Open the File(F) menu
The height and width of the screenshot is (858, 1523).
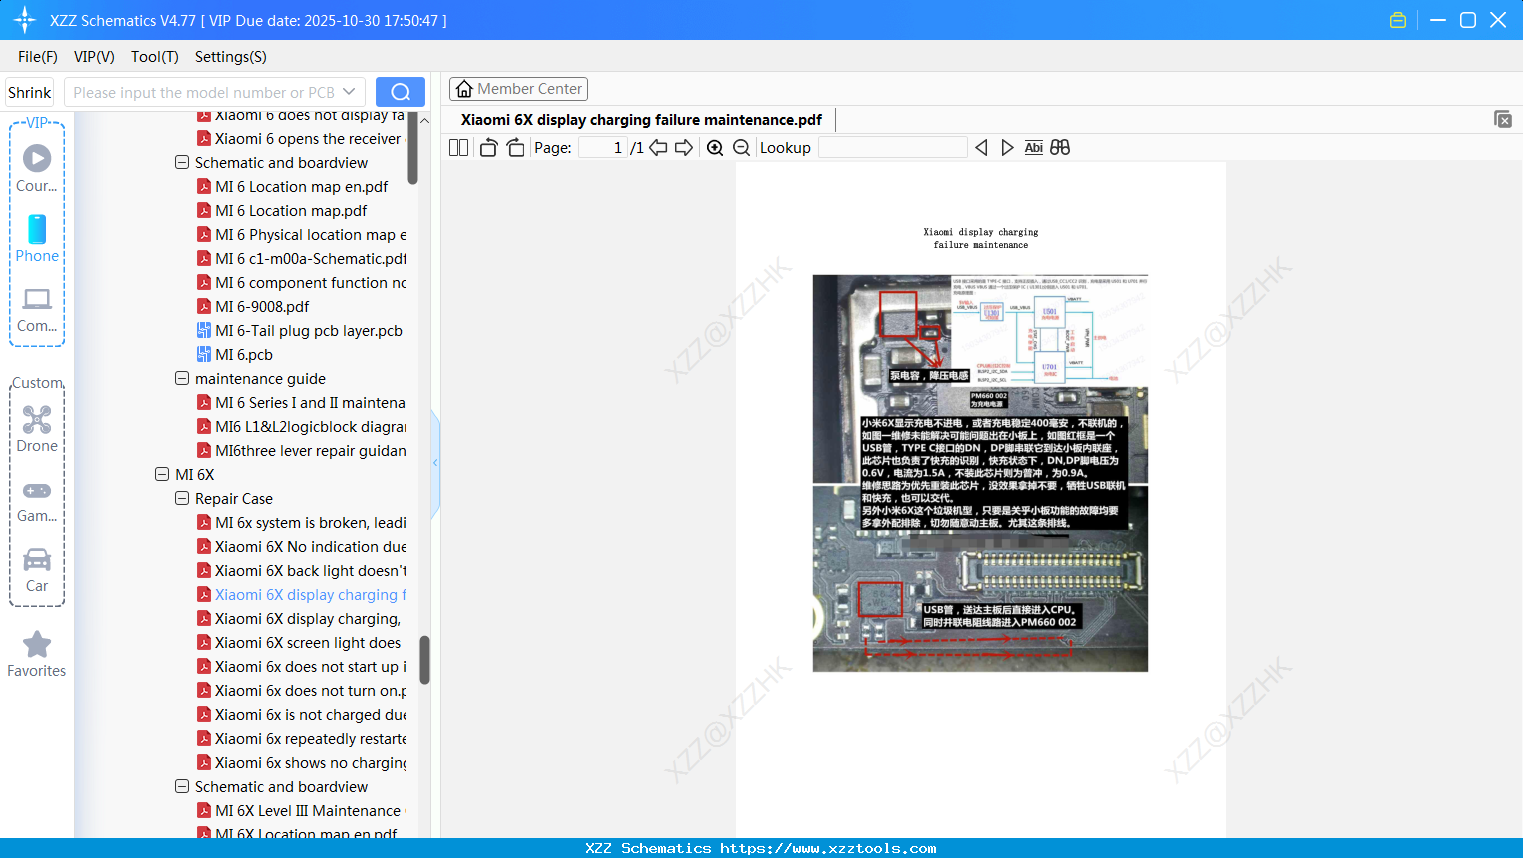click(38, 57)
